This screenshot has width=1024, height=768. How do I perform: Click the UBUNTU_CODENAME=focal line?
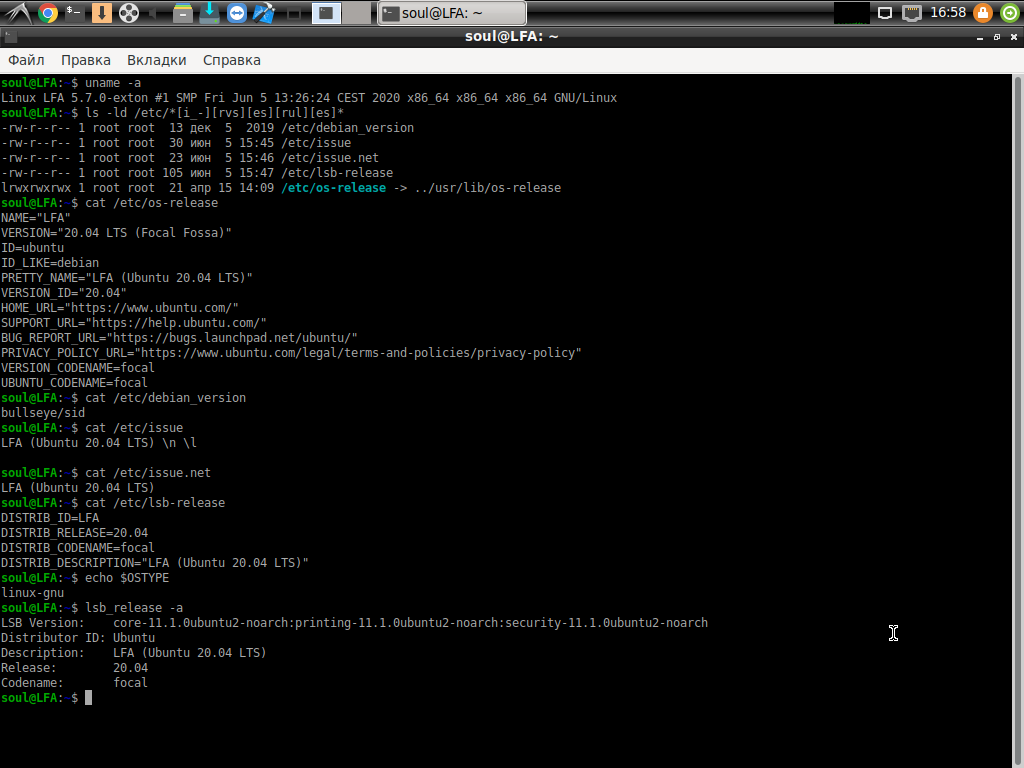pos(74,383)
